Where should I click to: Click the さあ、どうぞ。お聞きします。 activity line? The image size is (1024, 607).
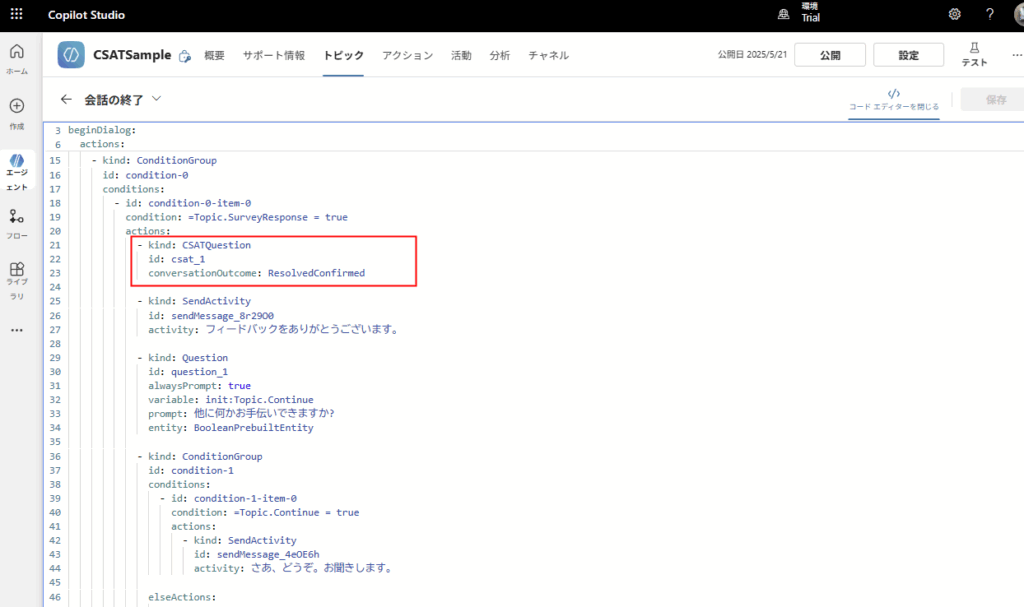point(294,568)
